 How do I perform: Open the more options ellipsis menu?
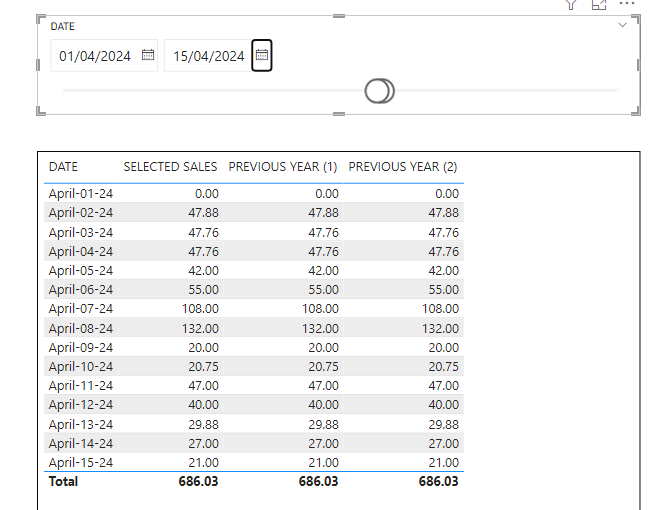pyautogui.click(x=627, y=3)
